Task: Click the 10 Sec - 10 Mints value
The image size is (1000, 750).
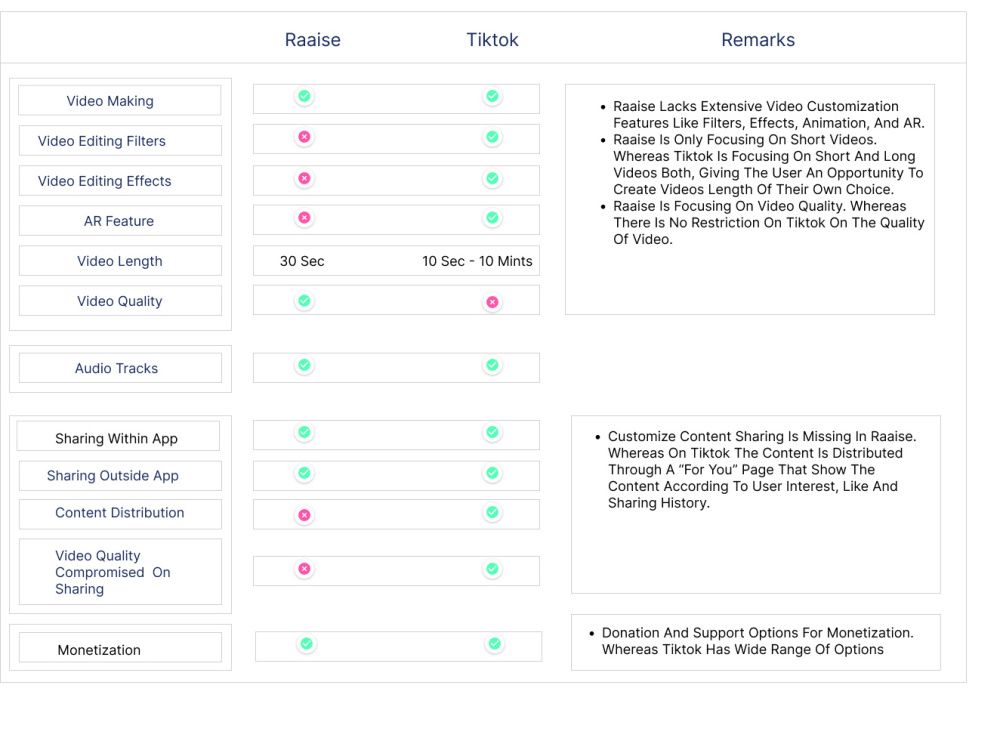Action: pyautogui.click(x=477, y=261)
